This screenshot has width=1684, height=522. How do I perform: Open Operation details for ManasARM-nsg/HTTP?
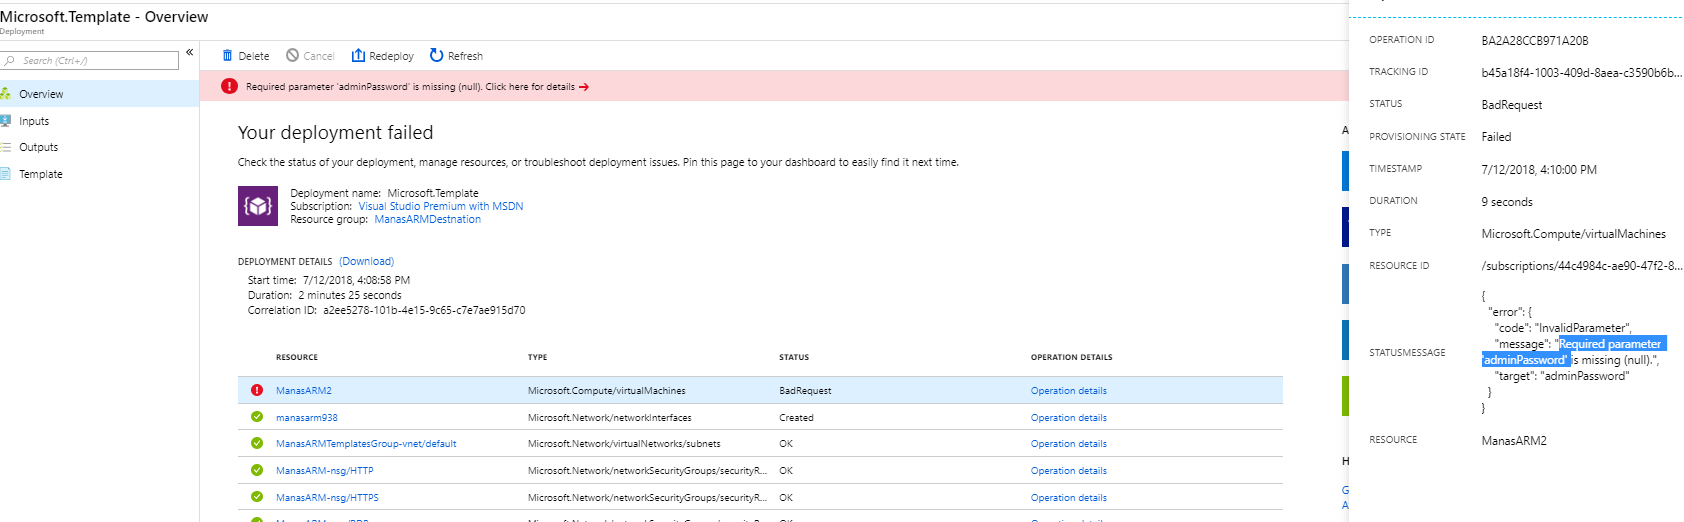point(1069,471)
